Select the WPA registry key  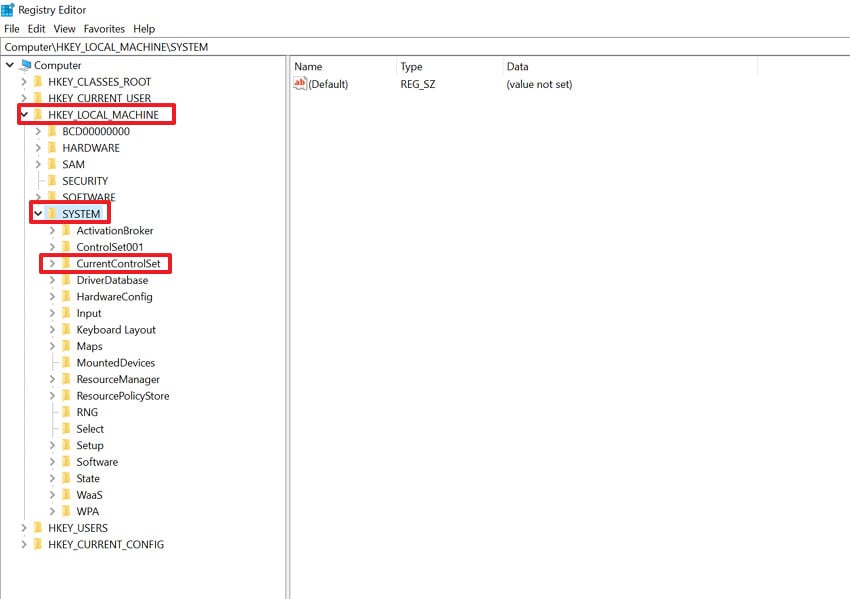click(89, 511)
